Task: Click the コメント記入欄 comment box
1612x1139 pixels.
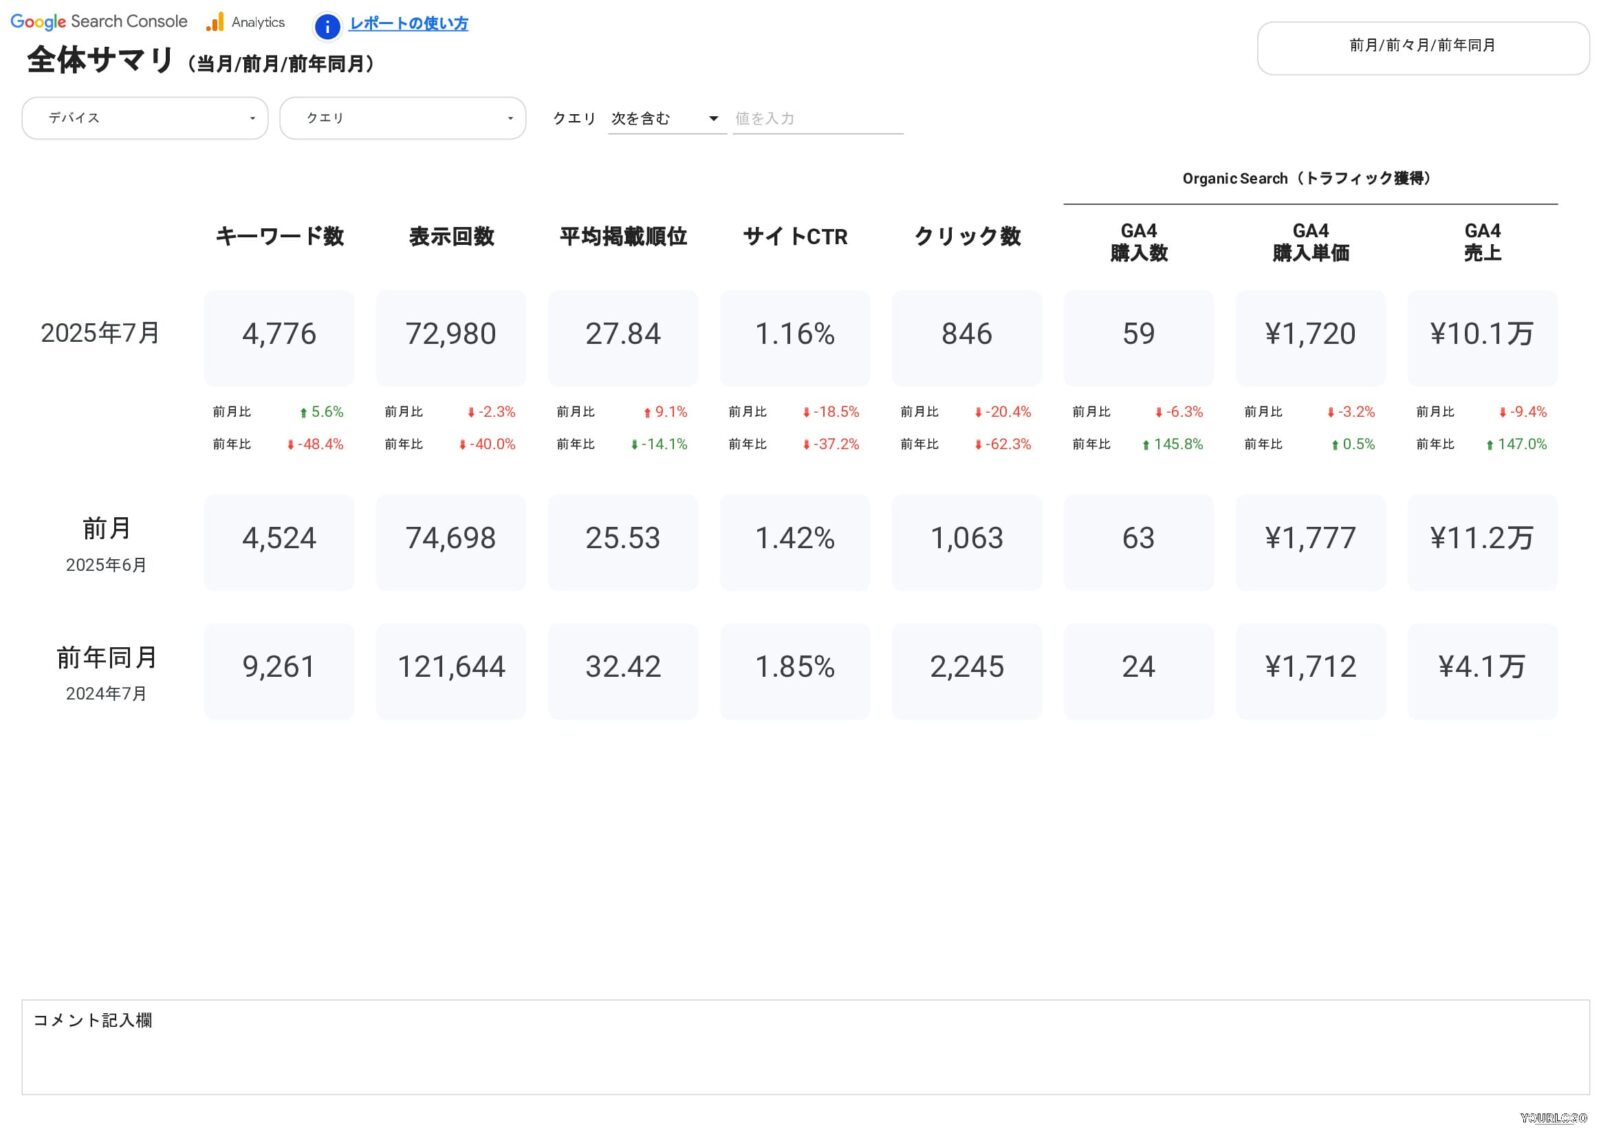Action: click(x=805, y=1047)
